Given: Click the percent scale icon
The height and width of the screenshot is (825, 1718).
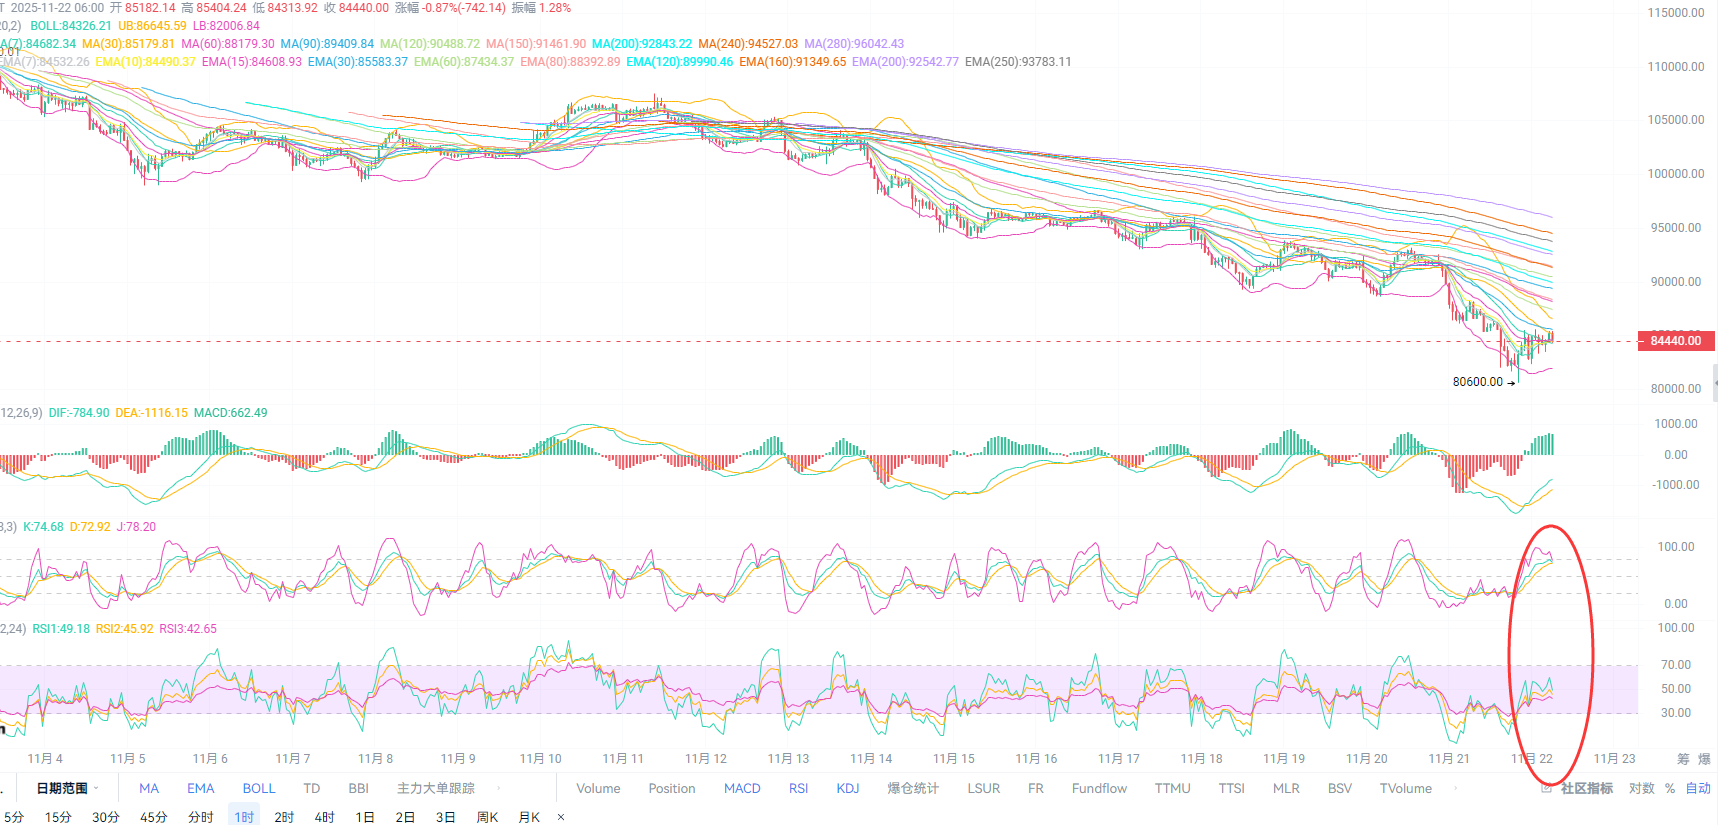Looking at the screenshot, I should [1670, 788].
